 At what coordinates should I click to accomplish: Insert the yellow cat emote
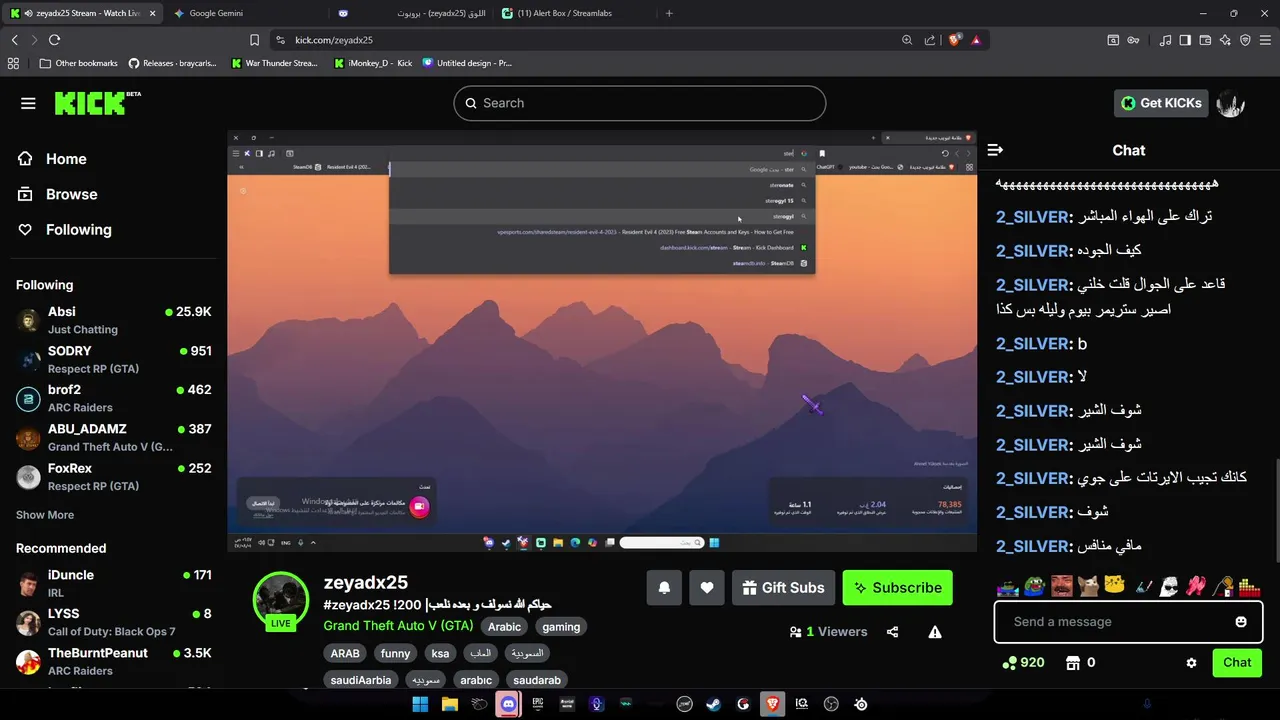pos(1116,586)
